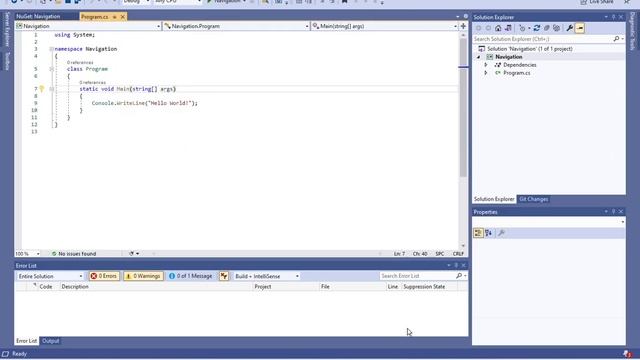Viewport: 640px width, 360px height.
Task: Collapse the namespace Navigation code block
Action: coord(51,49)
